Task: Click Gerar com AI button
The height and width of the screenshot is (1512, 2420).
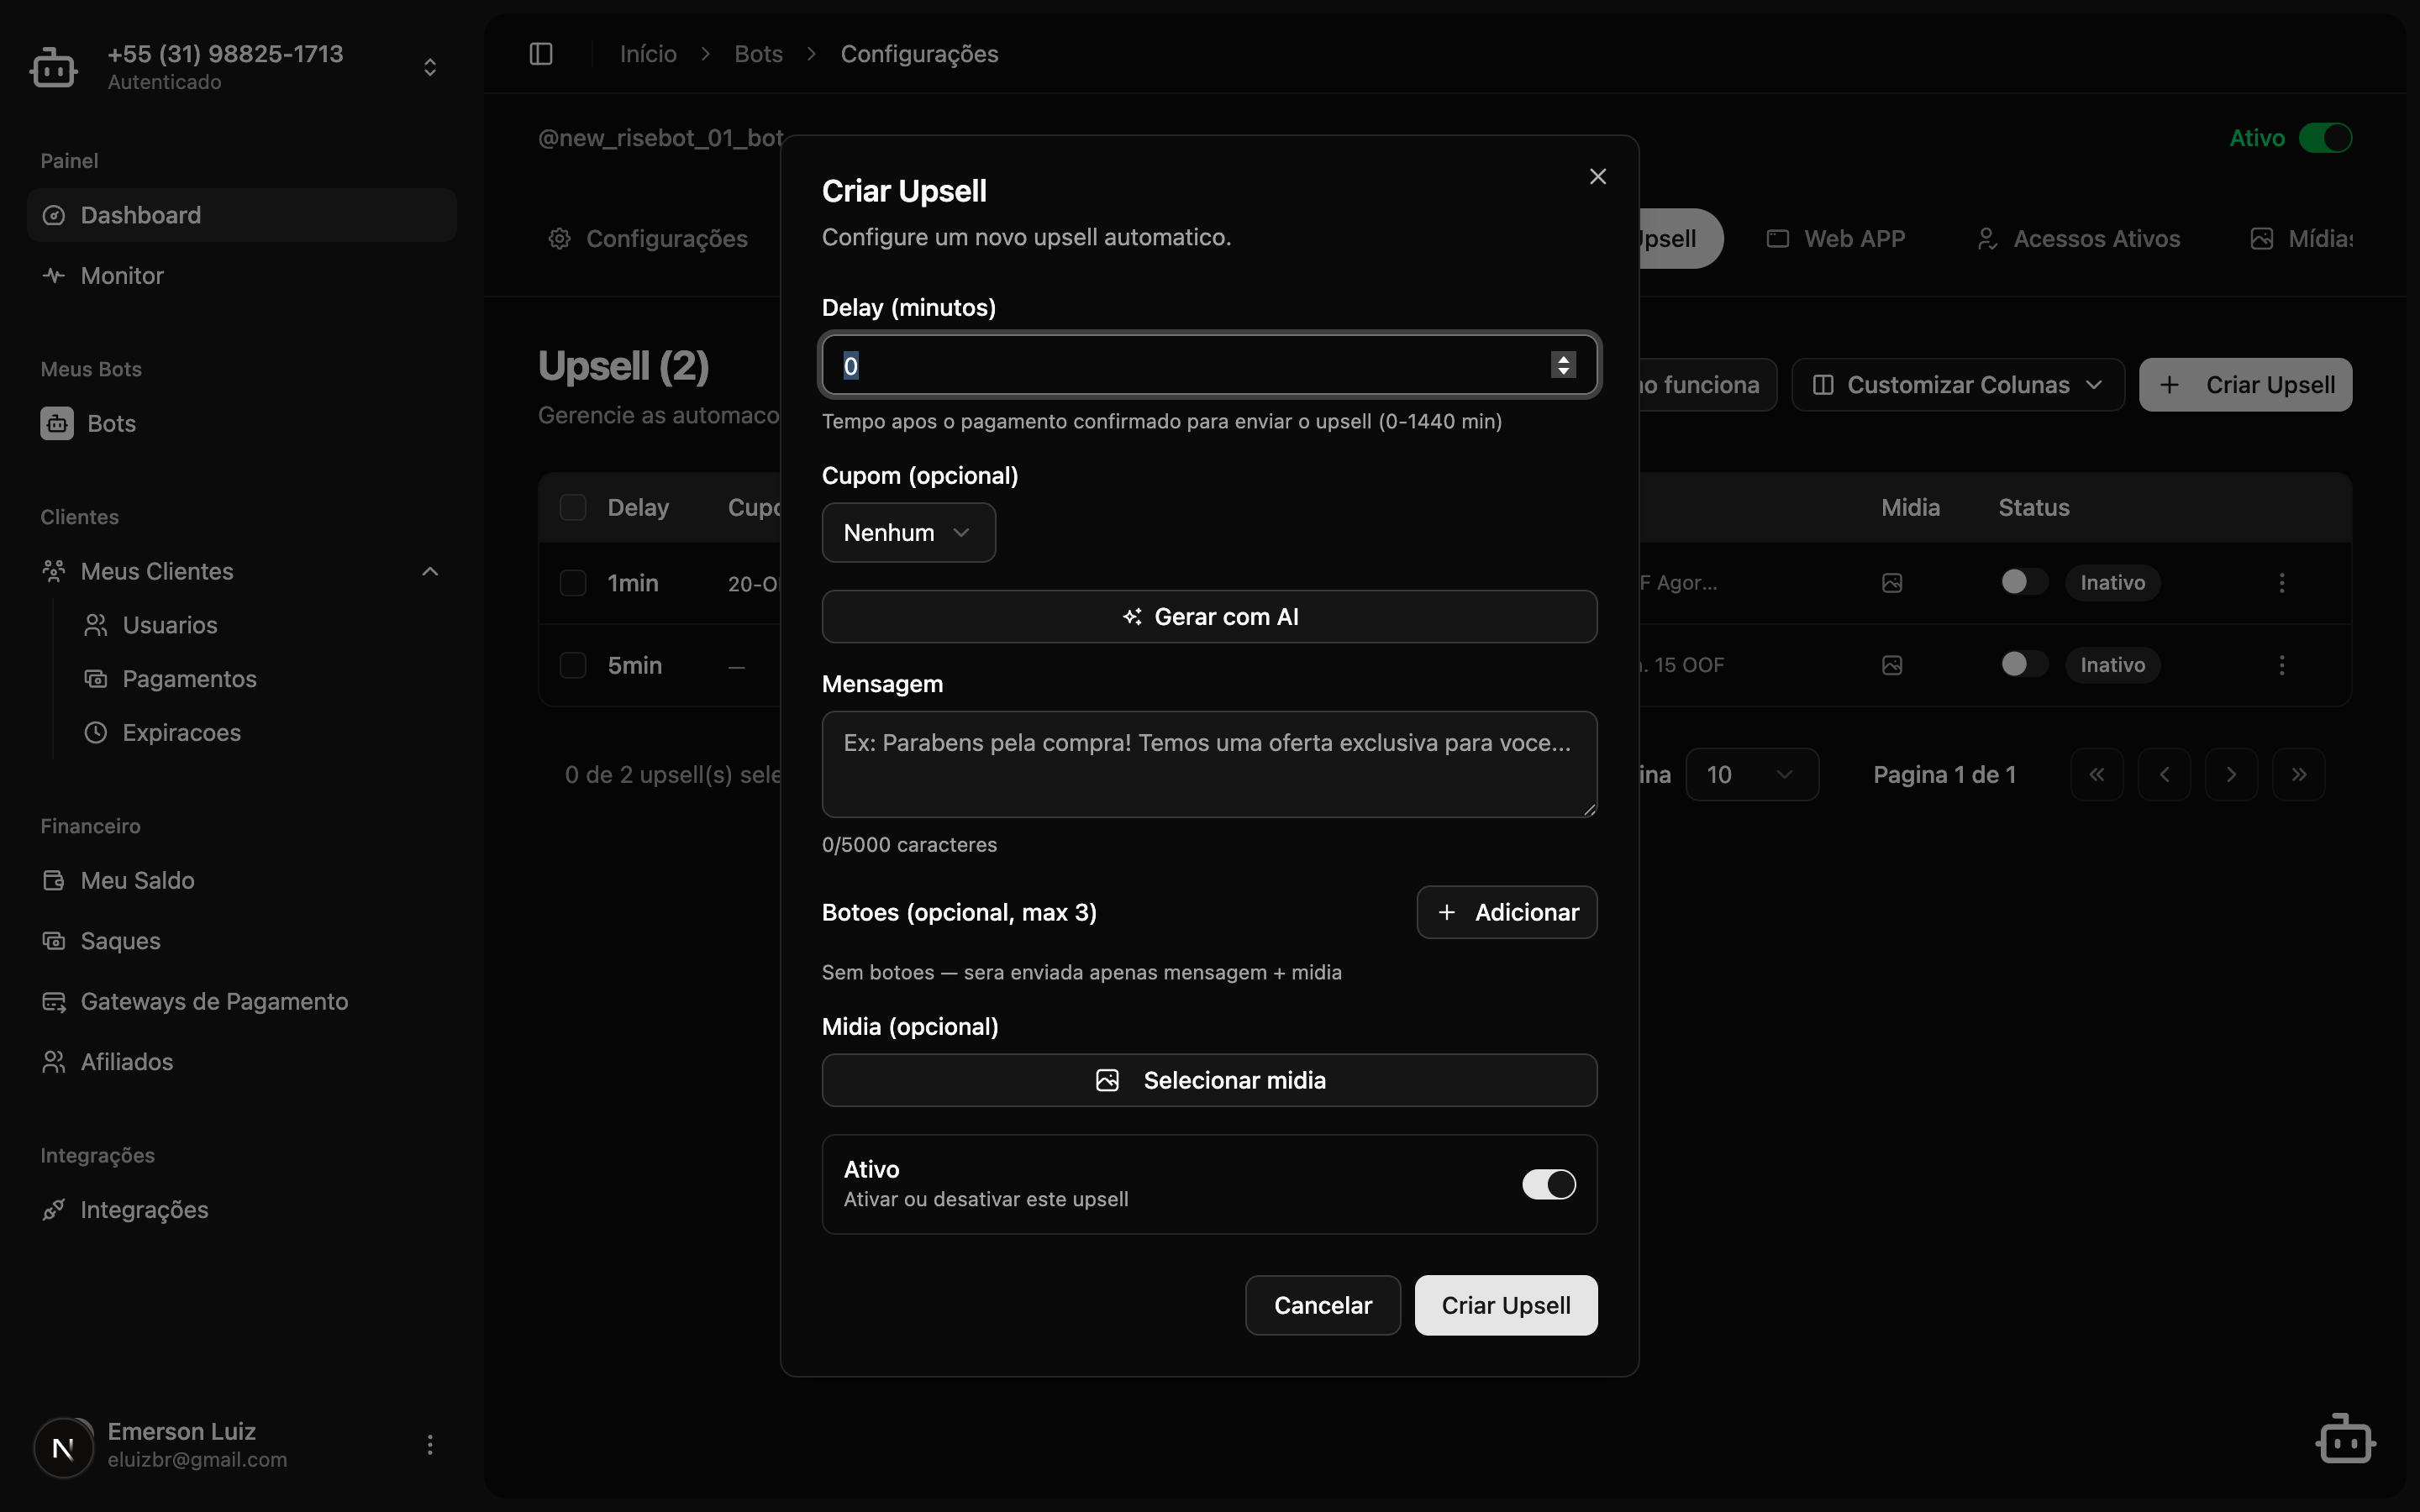Action: (x=1209, y=617)
